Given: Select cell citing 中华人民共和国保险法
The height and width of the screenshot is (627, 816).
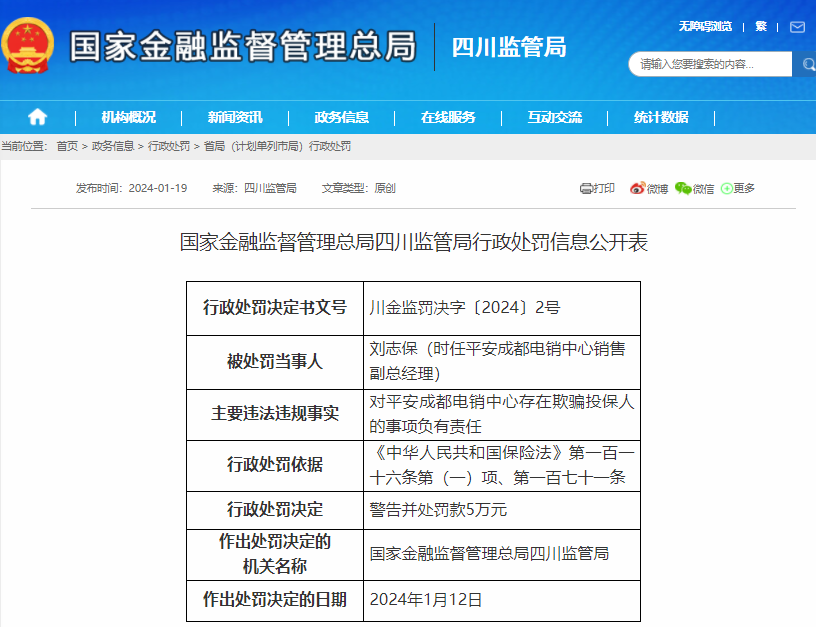Looking at the screenshot, I should click(502, 465).
